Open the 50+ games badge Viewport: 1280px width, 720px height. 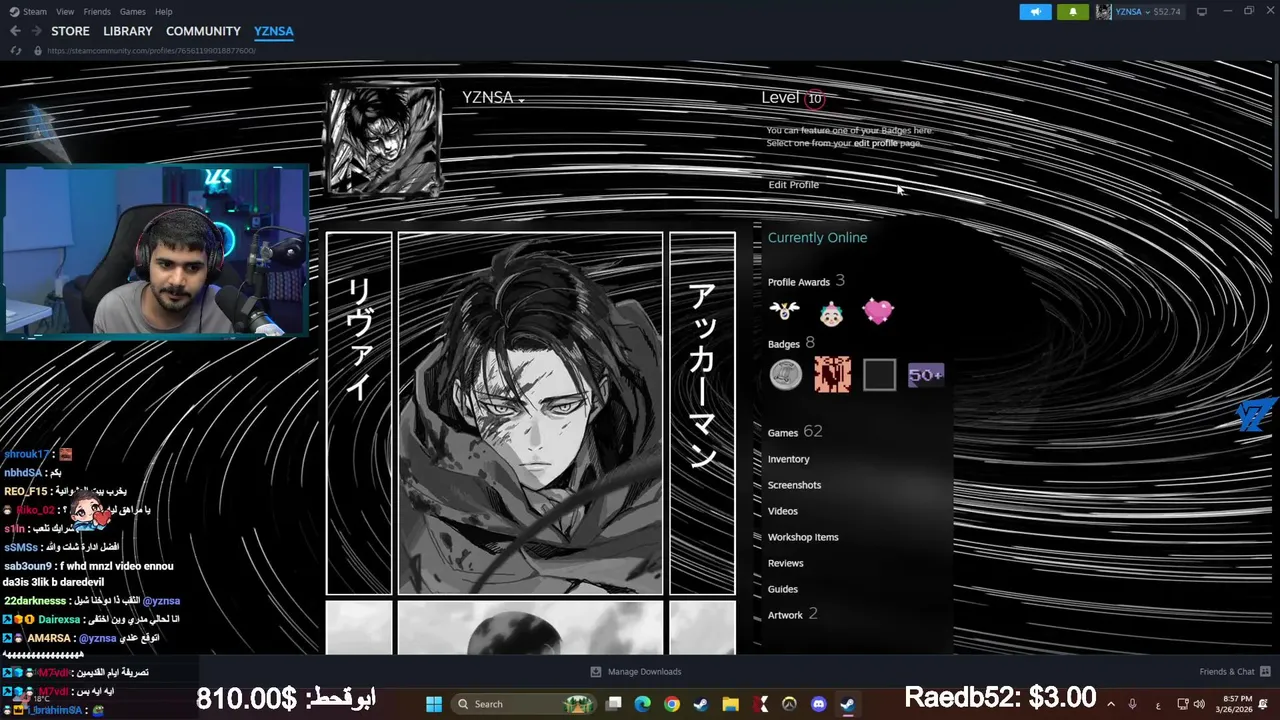[925, 375]
